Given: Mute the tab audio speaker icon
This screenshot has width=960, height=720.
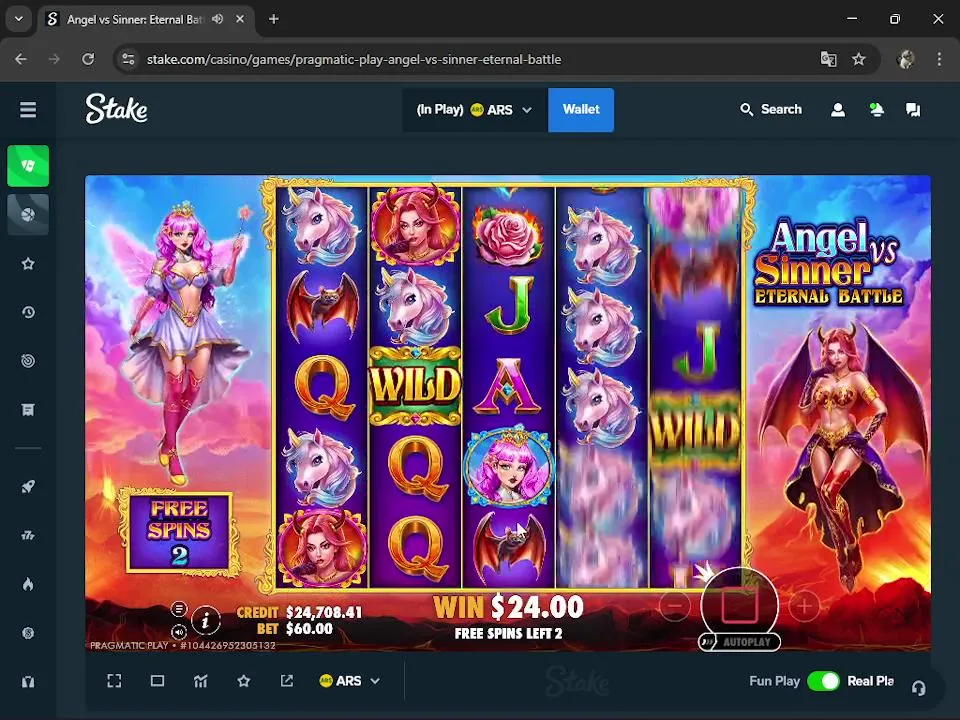Looking at the screenshot, I should (217, 19).
